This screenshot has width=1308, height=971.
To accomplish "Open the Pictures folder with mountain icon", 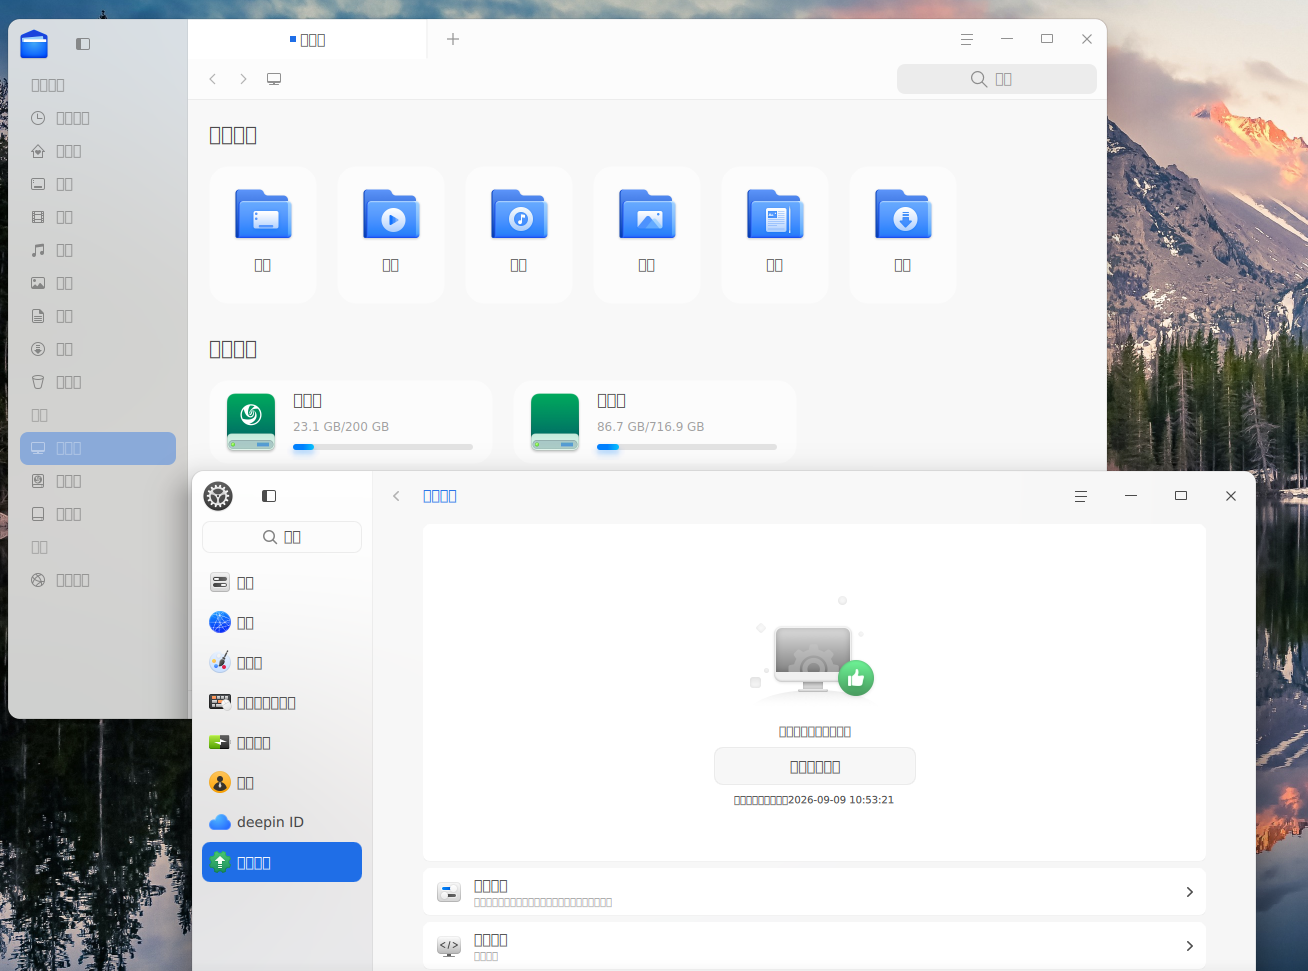I will pos(647,235).
